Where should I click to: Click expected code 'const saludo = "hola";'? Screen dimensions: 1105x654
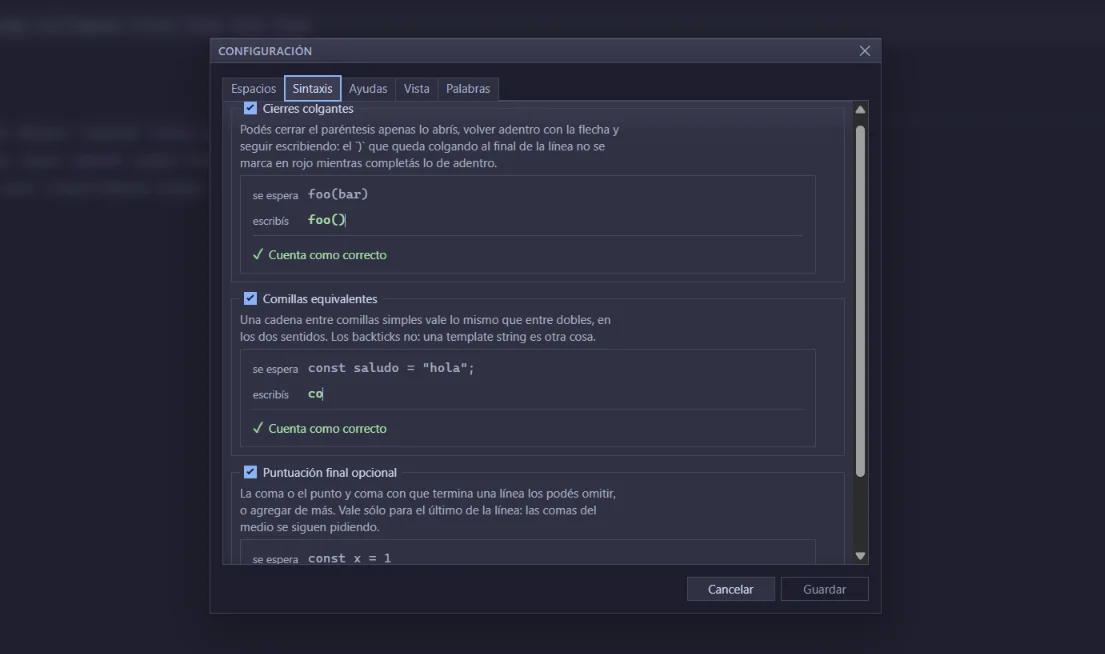391,368
